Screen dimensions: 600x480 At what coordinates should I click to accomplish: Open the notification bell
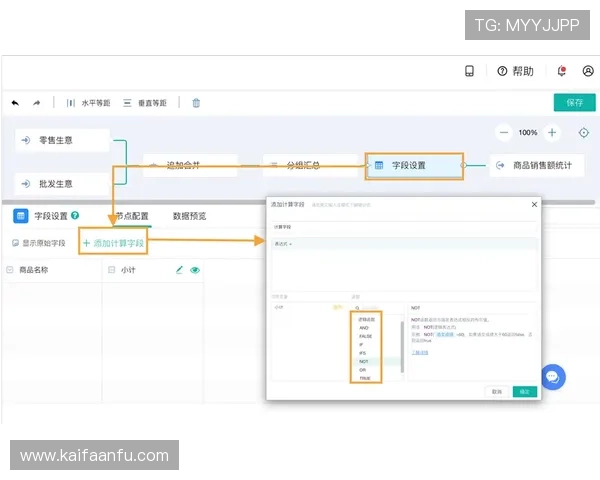pos(561,71)
